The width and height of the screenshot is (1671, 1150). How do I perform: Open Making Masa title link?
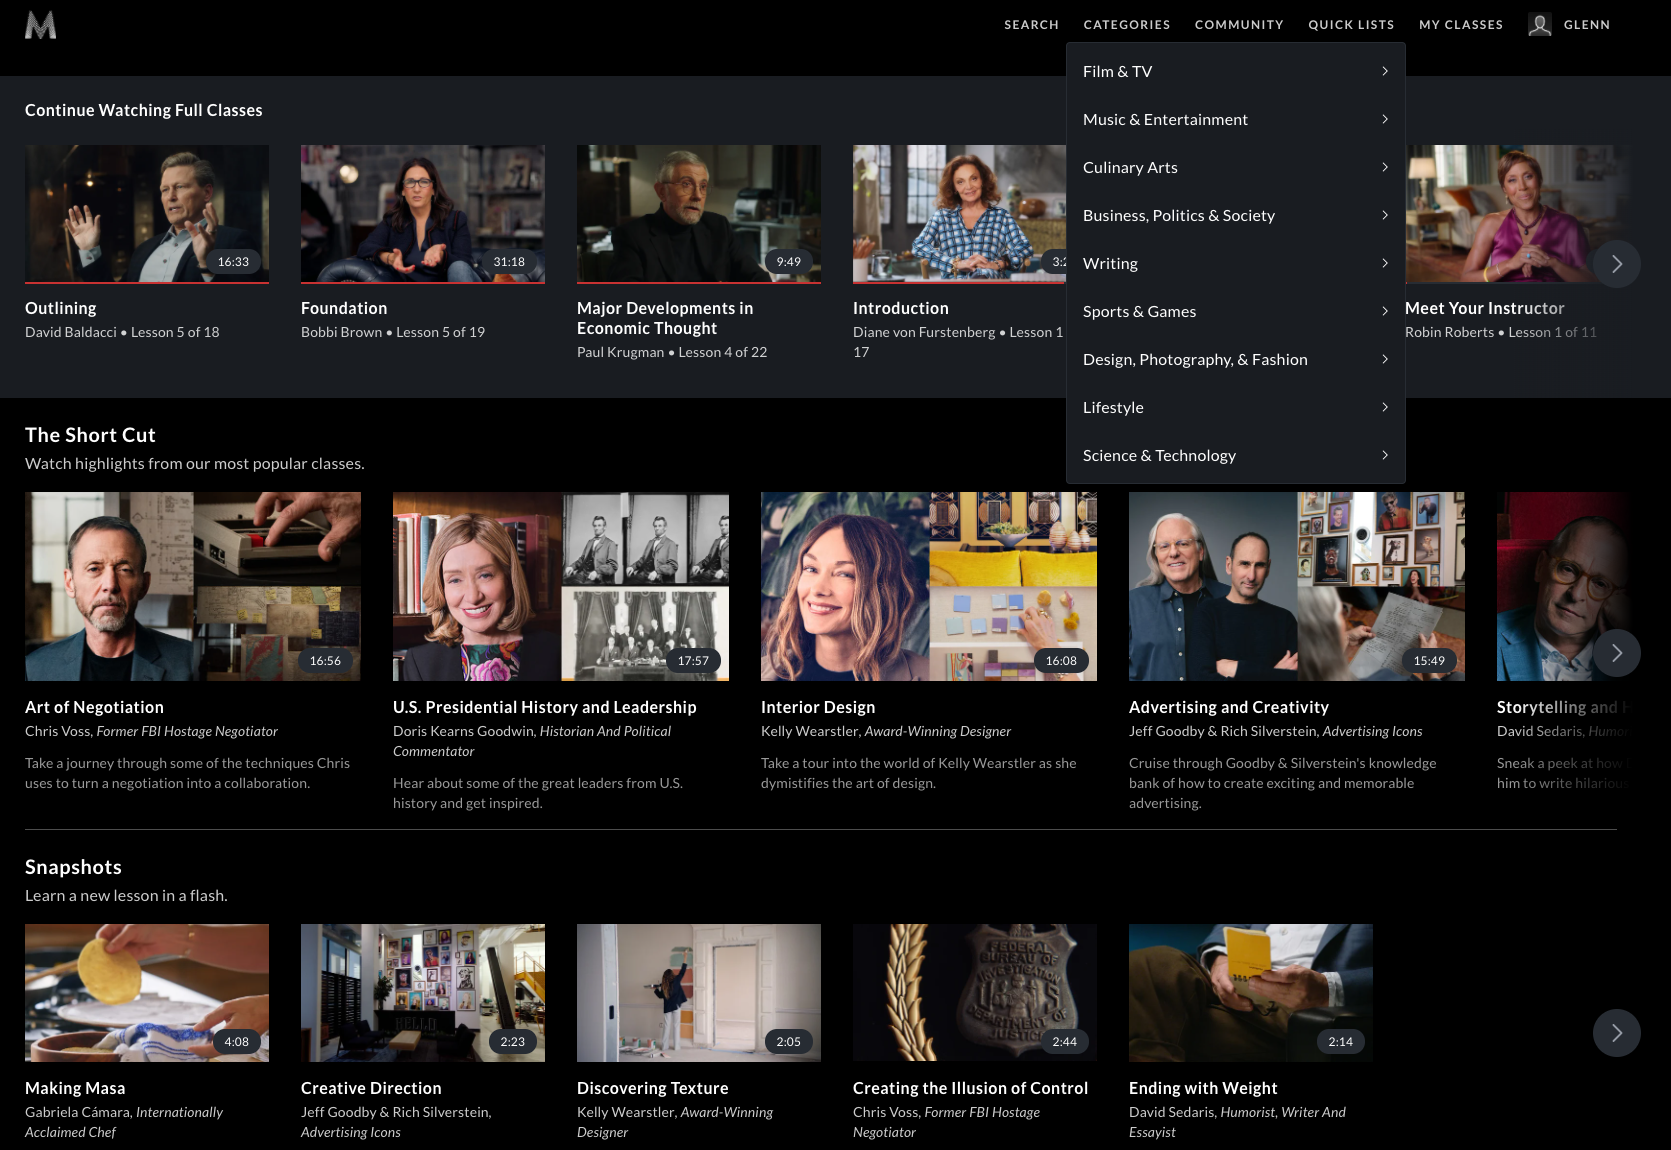pos(75,1088)
